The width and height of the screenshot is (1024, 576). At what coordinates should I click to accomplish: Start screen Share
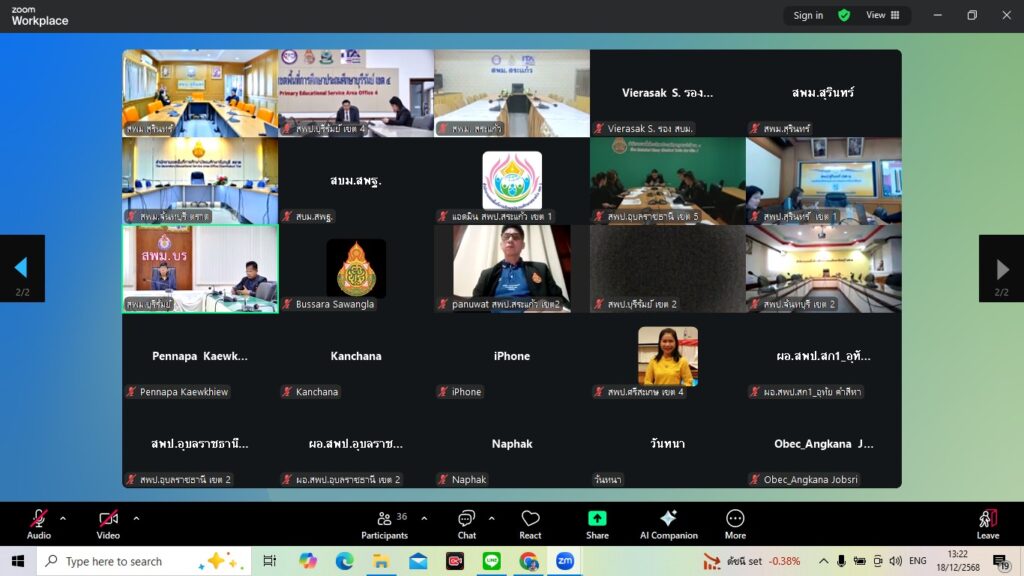point(597,524)
